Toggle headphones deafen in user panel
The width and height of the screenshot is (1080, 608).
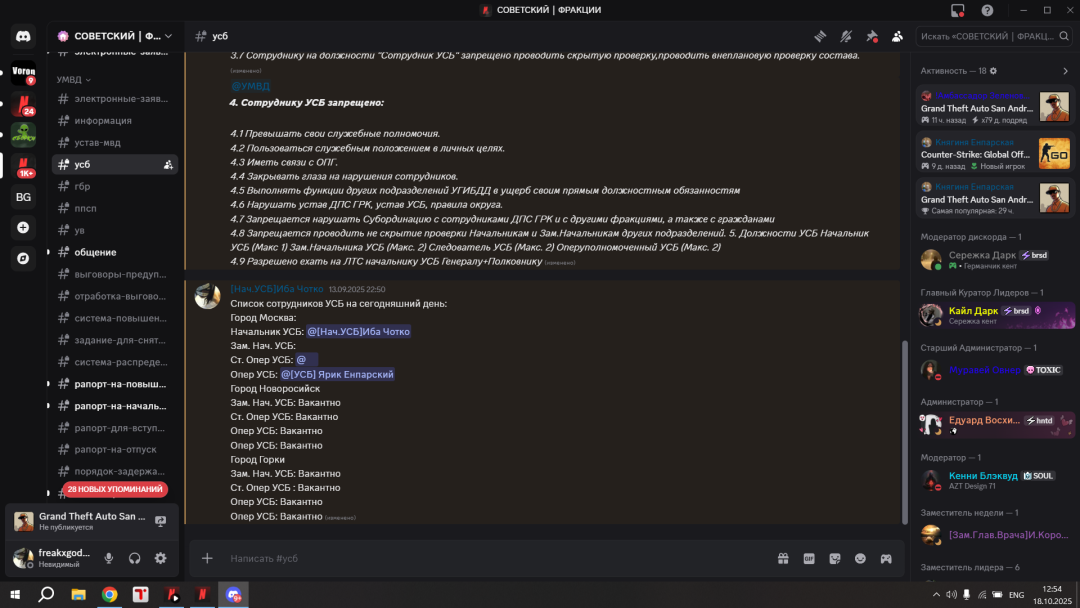(x=134, y=558)
